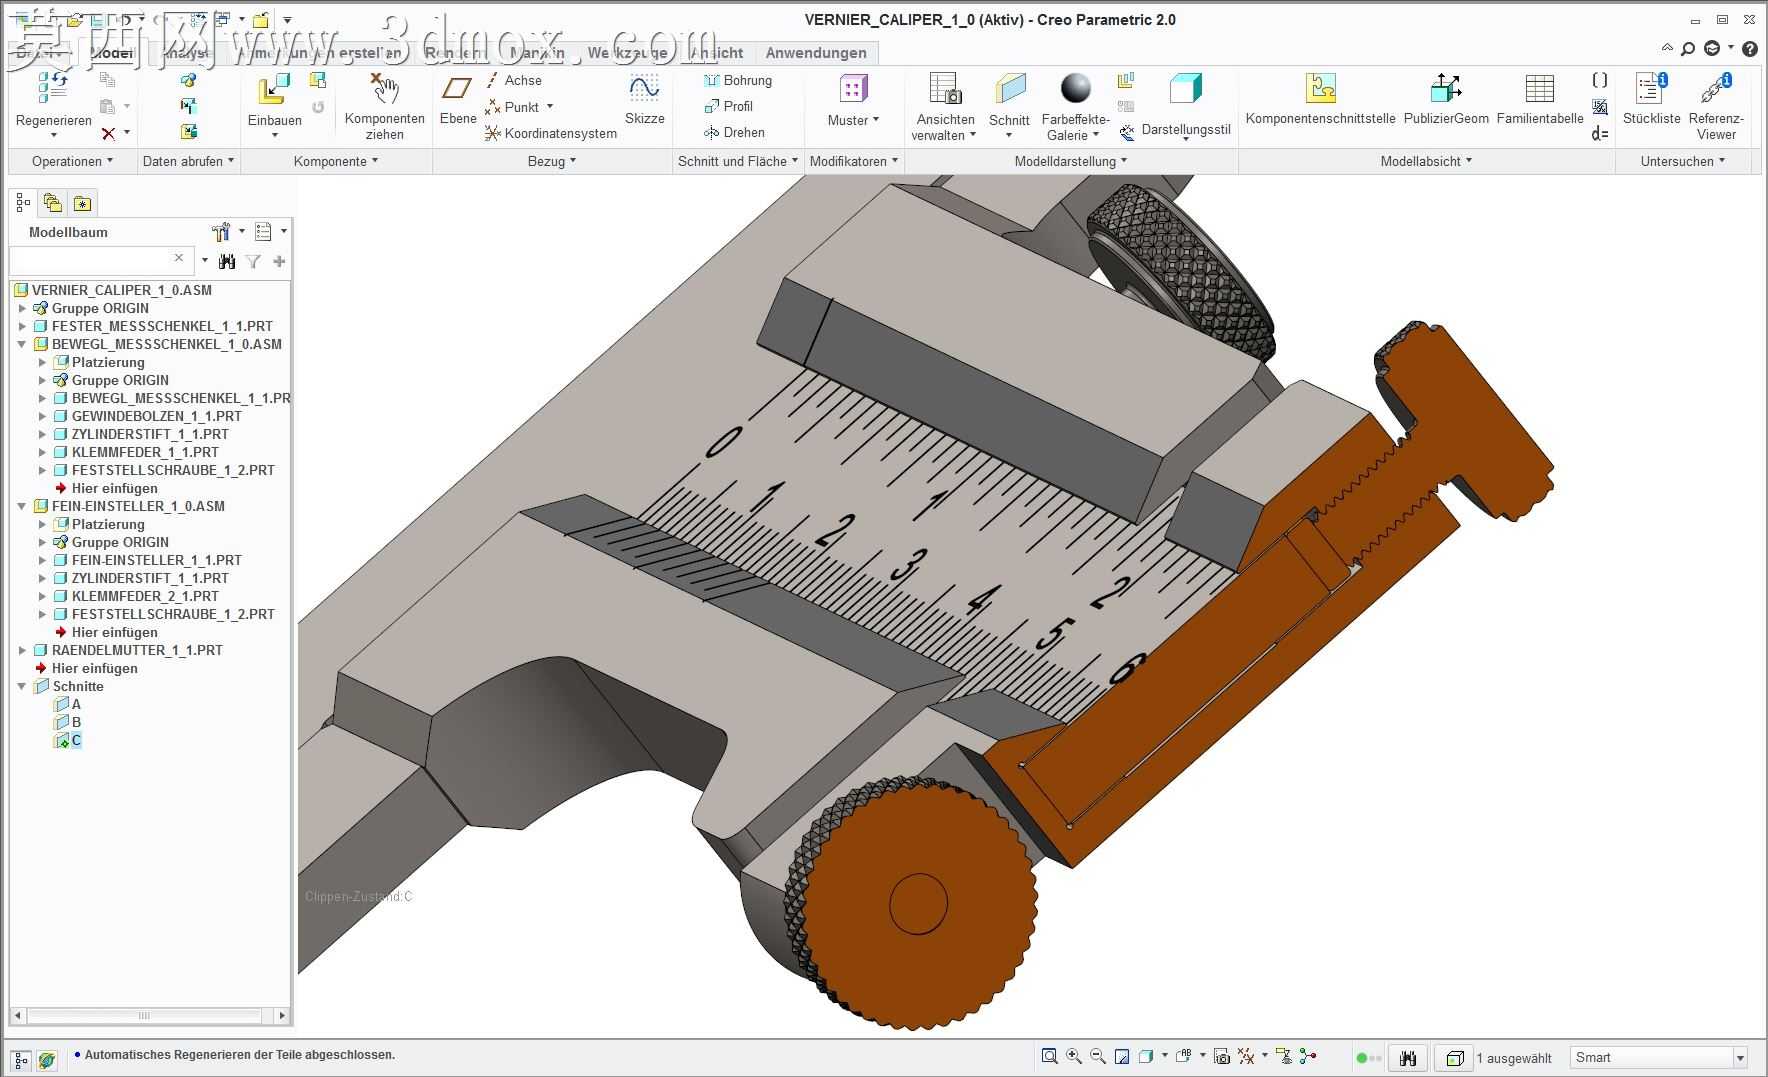Click the Schnitt section icon

click(x=1009, y=89)
